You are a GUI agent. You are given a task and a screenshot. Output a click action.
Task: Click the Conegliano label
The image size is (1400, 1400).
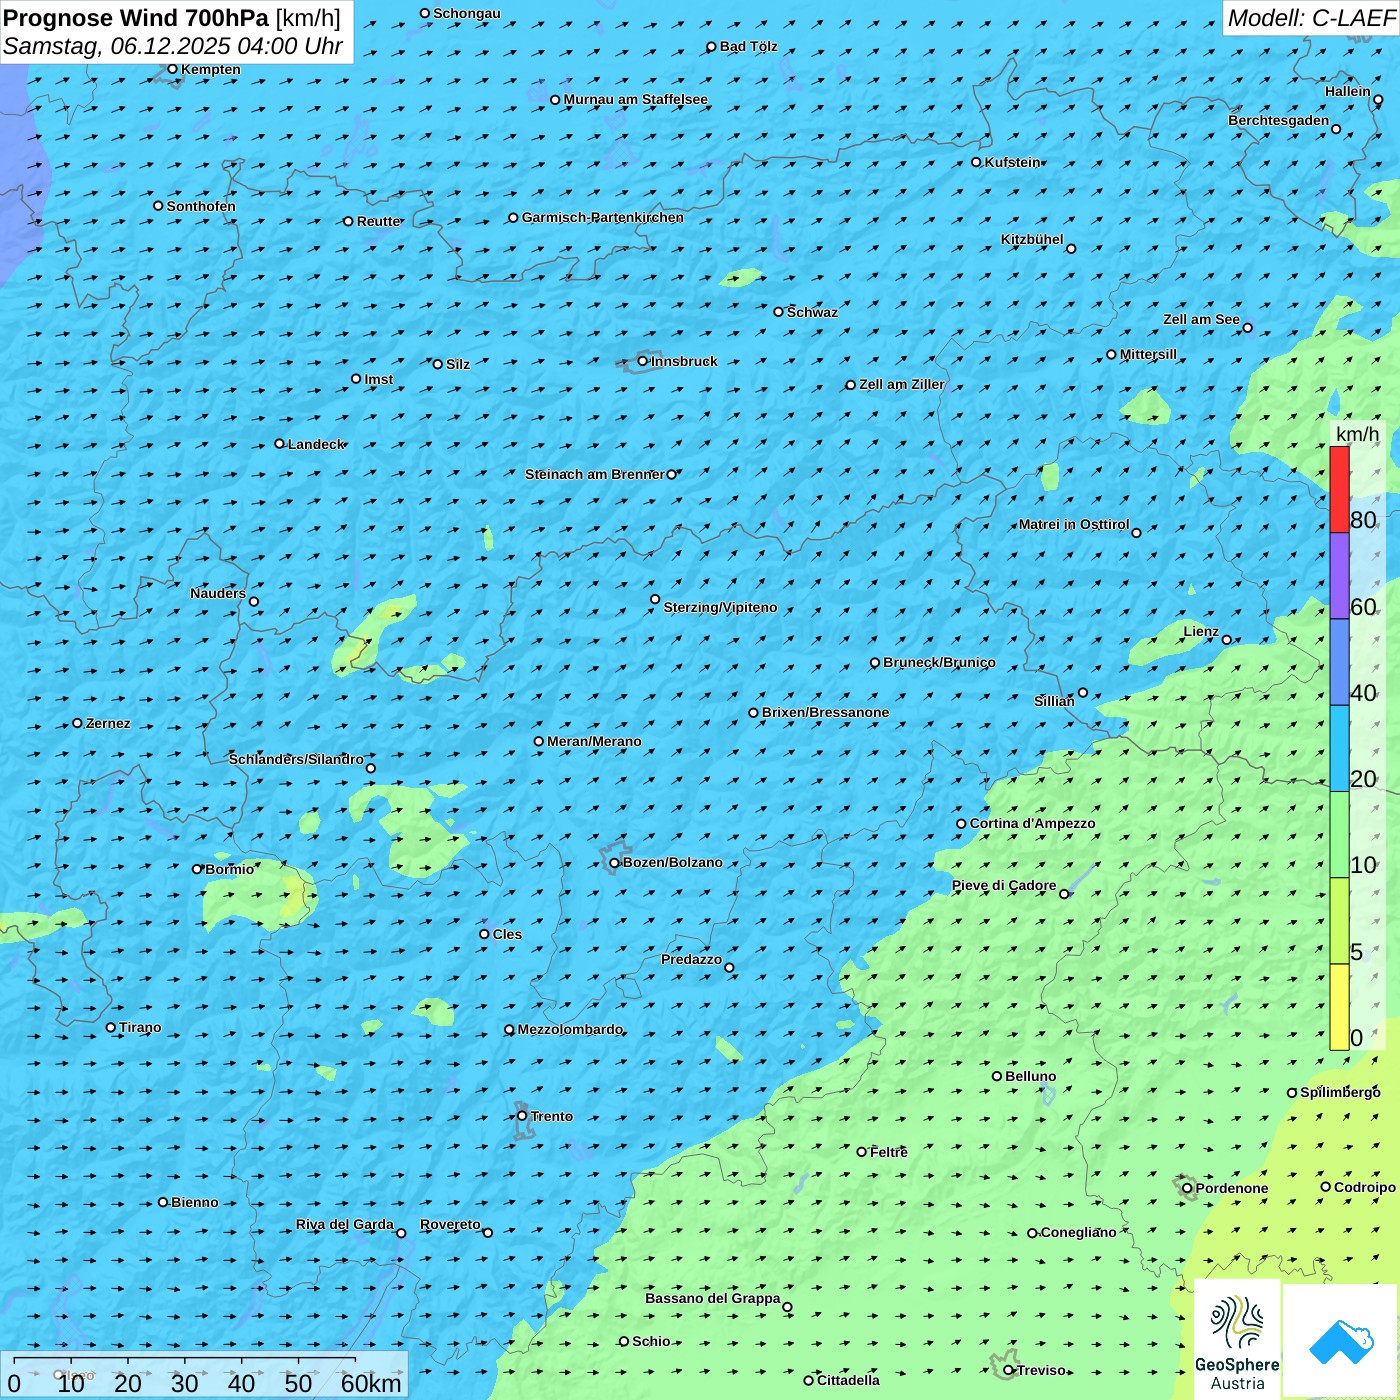click(x=1078, y=1232)
